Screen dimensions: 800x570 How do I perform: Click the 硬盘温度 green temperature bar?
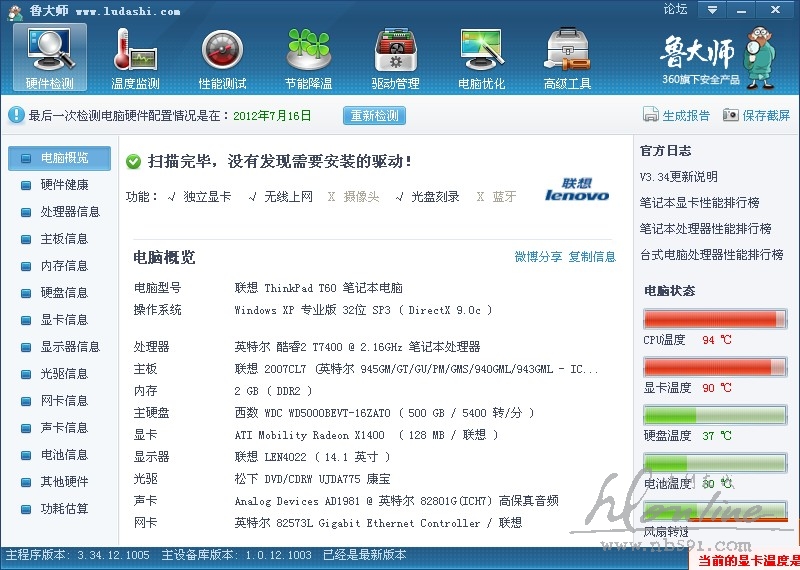point(715,415)
